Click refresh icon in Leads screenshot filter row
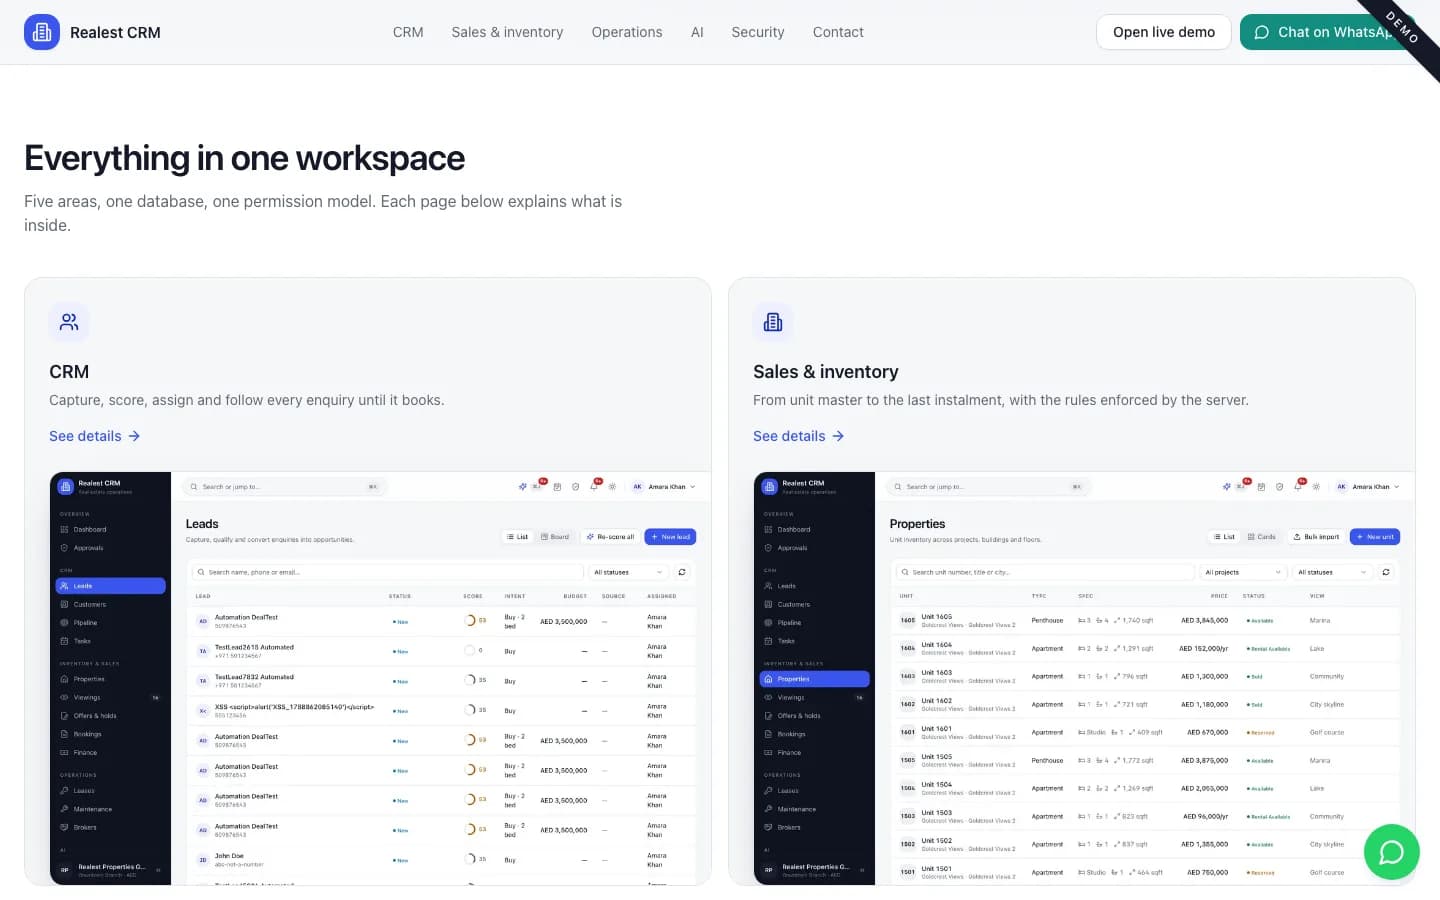Viewport: 1440px width, 900px height. tap(682, 572)
